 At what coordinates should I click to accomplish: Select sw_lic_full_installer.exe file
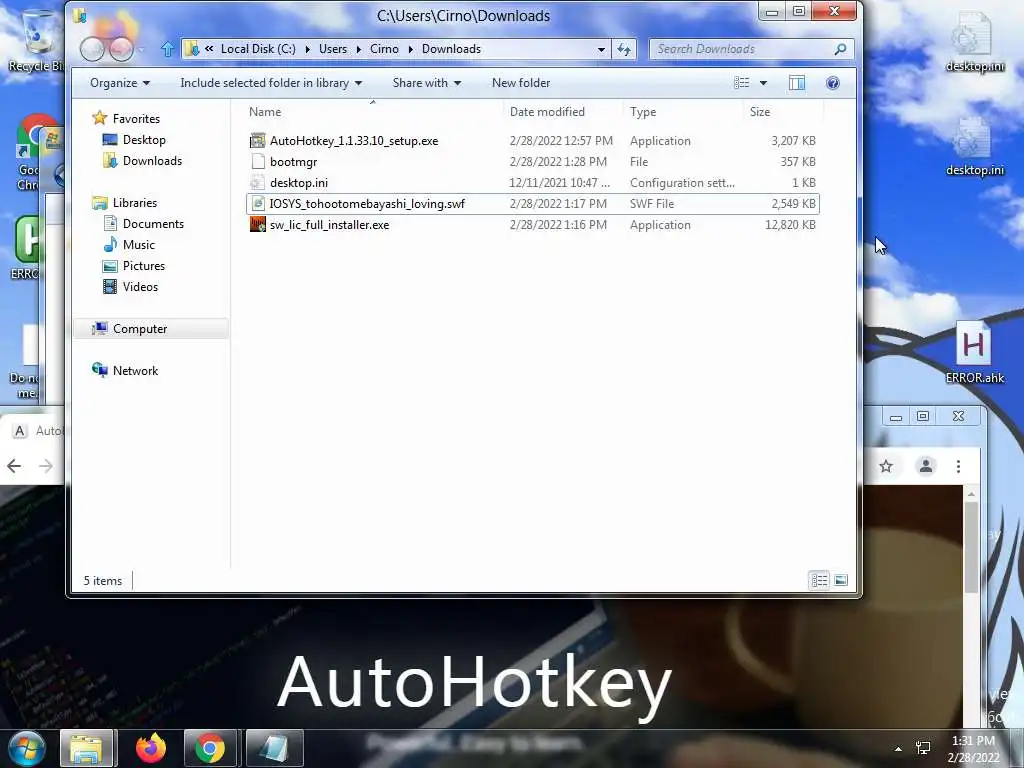point(532,224)
